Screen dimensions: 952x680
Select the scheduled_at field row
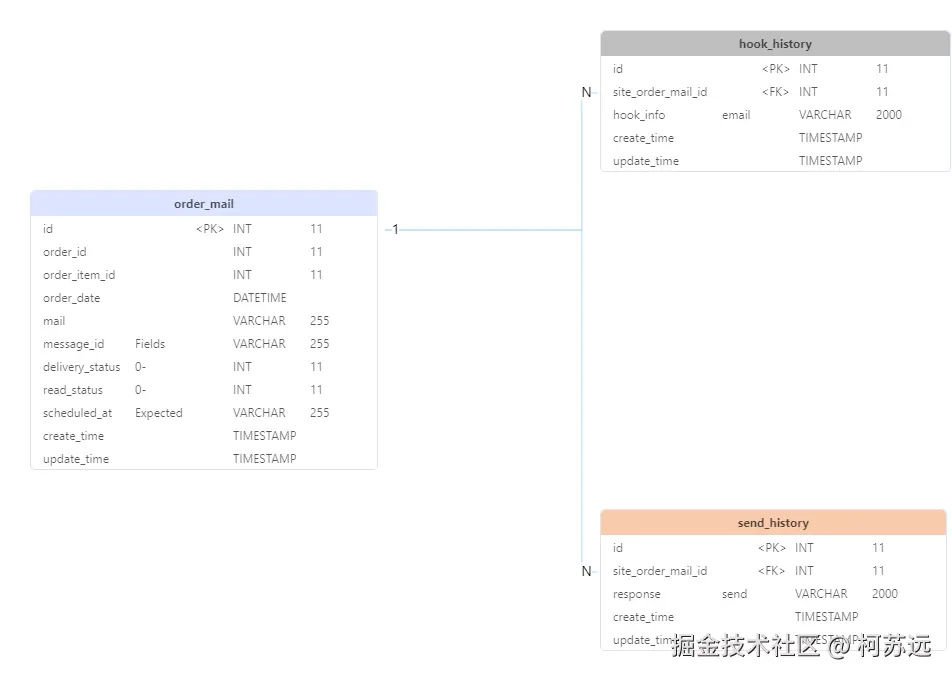(77, 412)
